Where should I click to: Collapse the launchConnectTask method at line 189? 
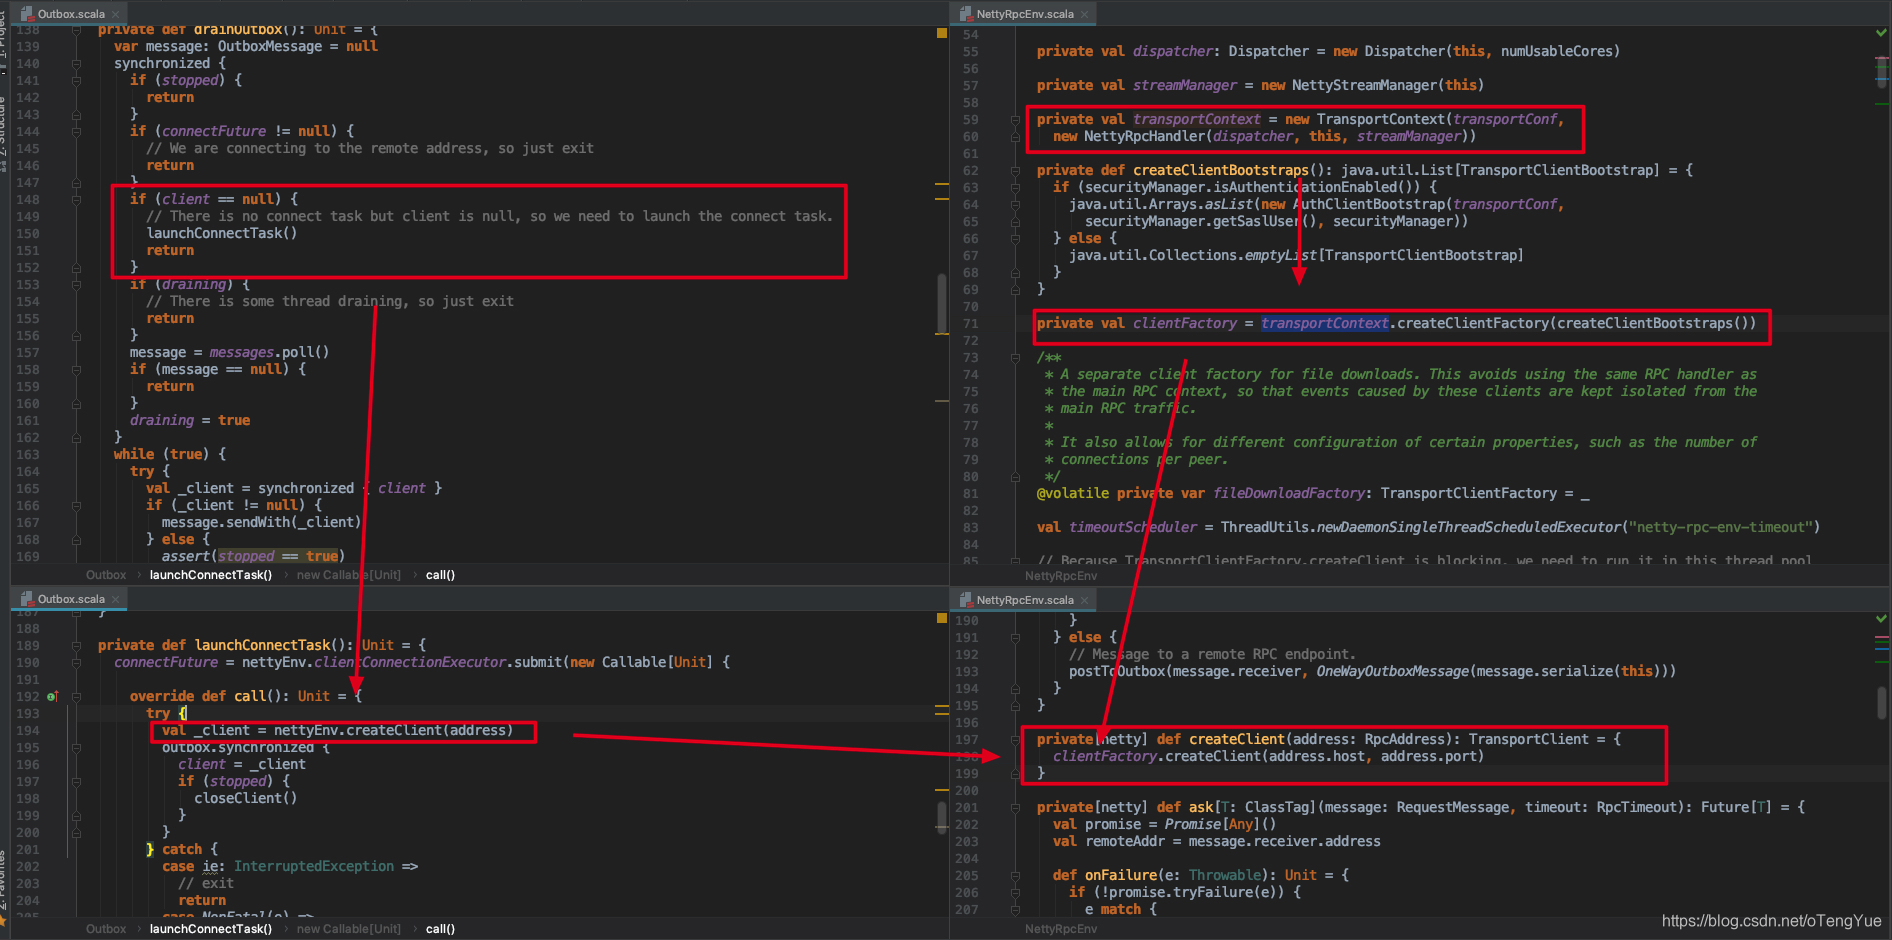point(76,645)
